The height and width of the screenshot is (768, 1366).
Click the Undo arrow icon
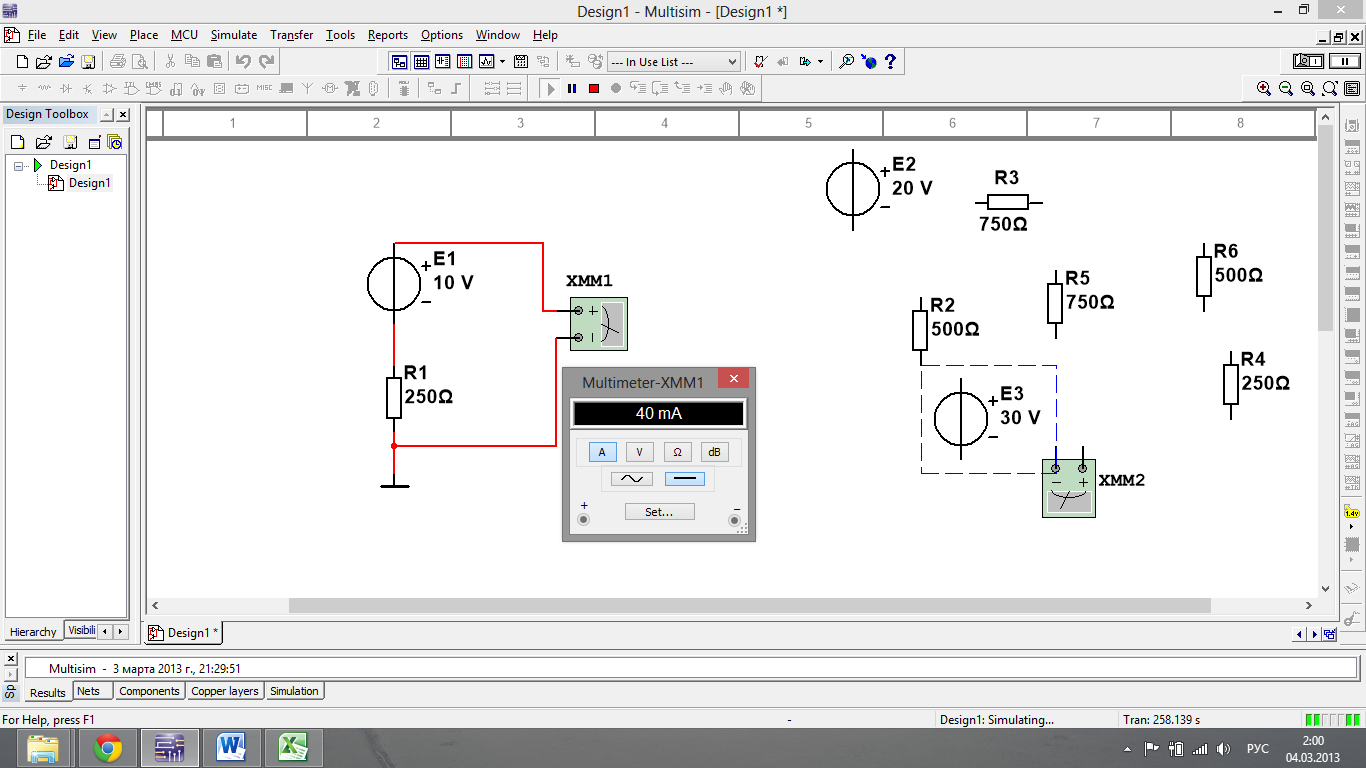(243, 62)
